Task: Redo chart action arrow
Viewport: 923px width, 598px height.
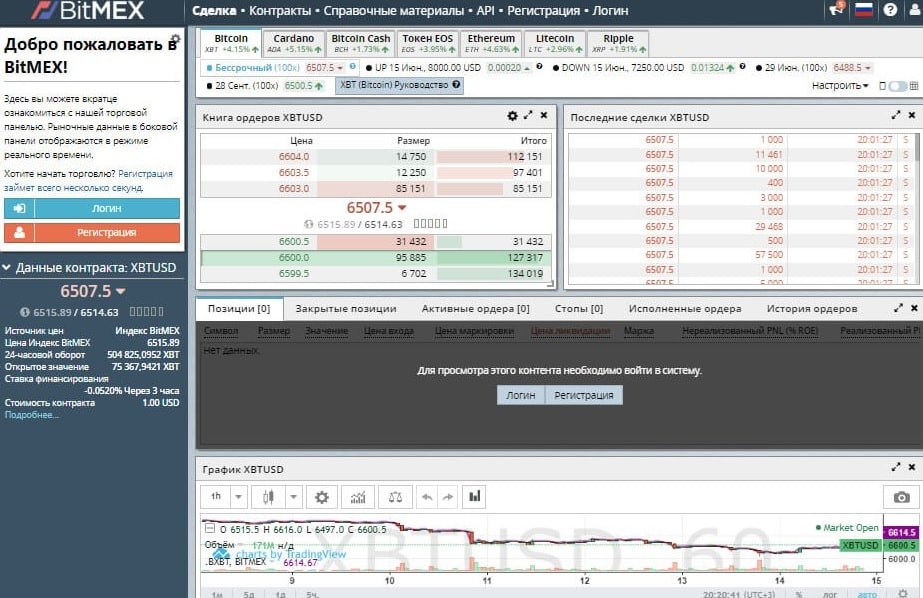Action: tap(448, 497)
